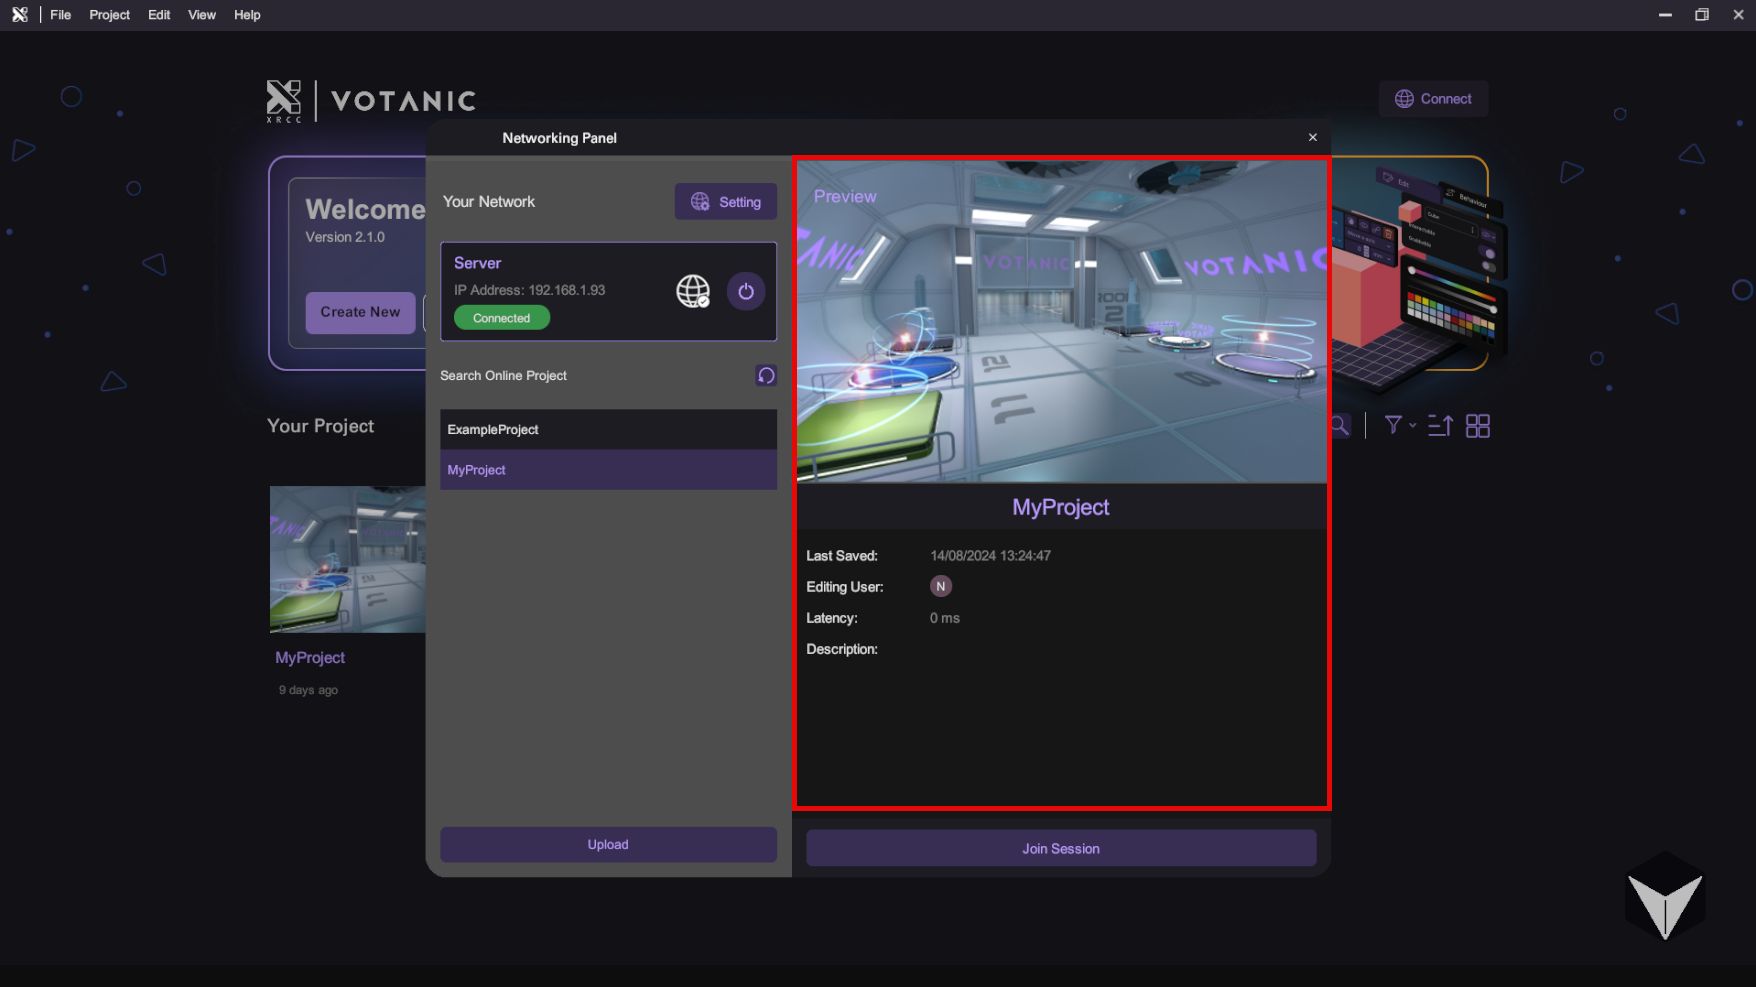Open the Project menu
The height and width of the screenshot is (987, 1756).
point(109,15)
